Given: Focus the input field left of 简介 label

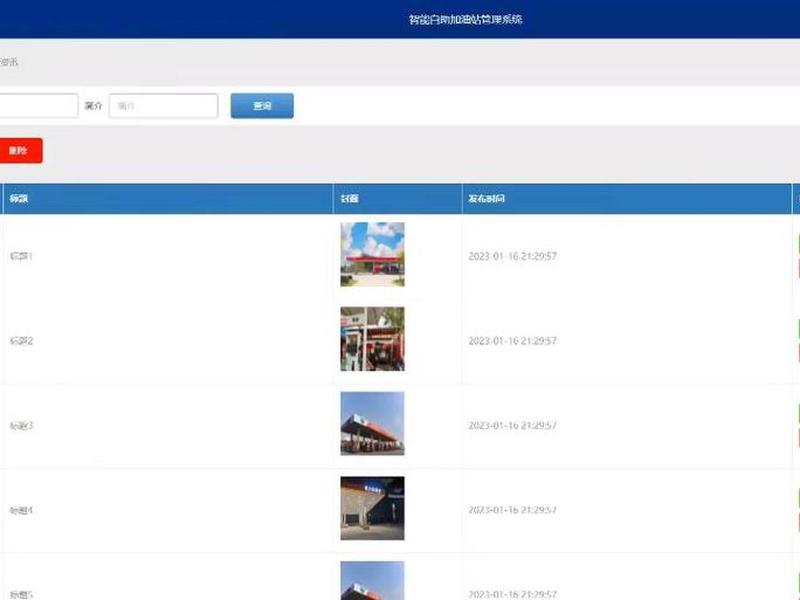Looking at the screenshot, I should click(39, 106).
